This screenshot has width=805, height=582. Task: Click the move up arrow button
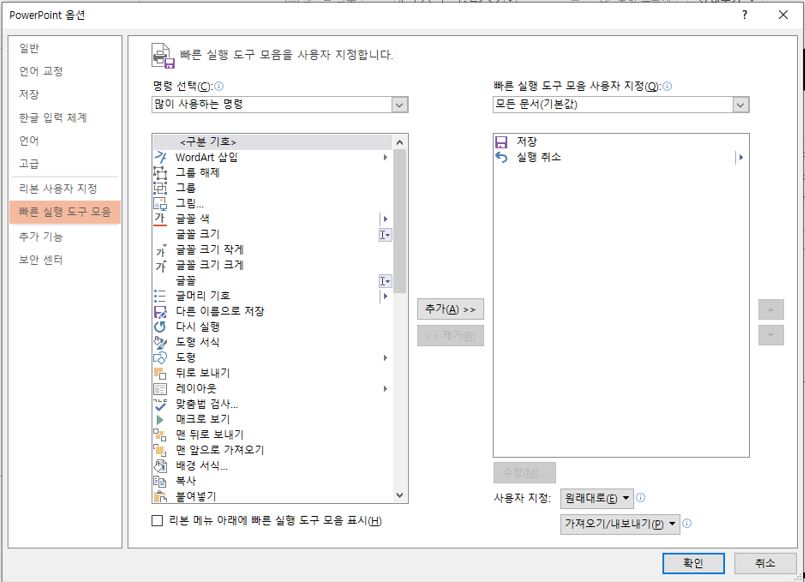click(x=771, y=309)
